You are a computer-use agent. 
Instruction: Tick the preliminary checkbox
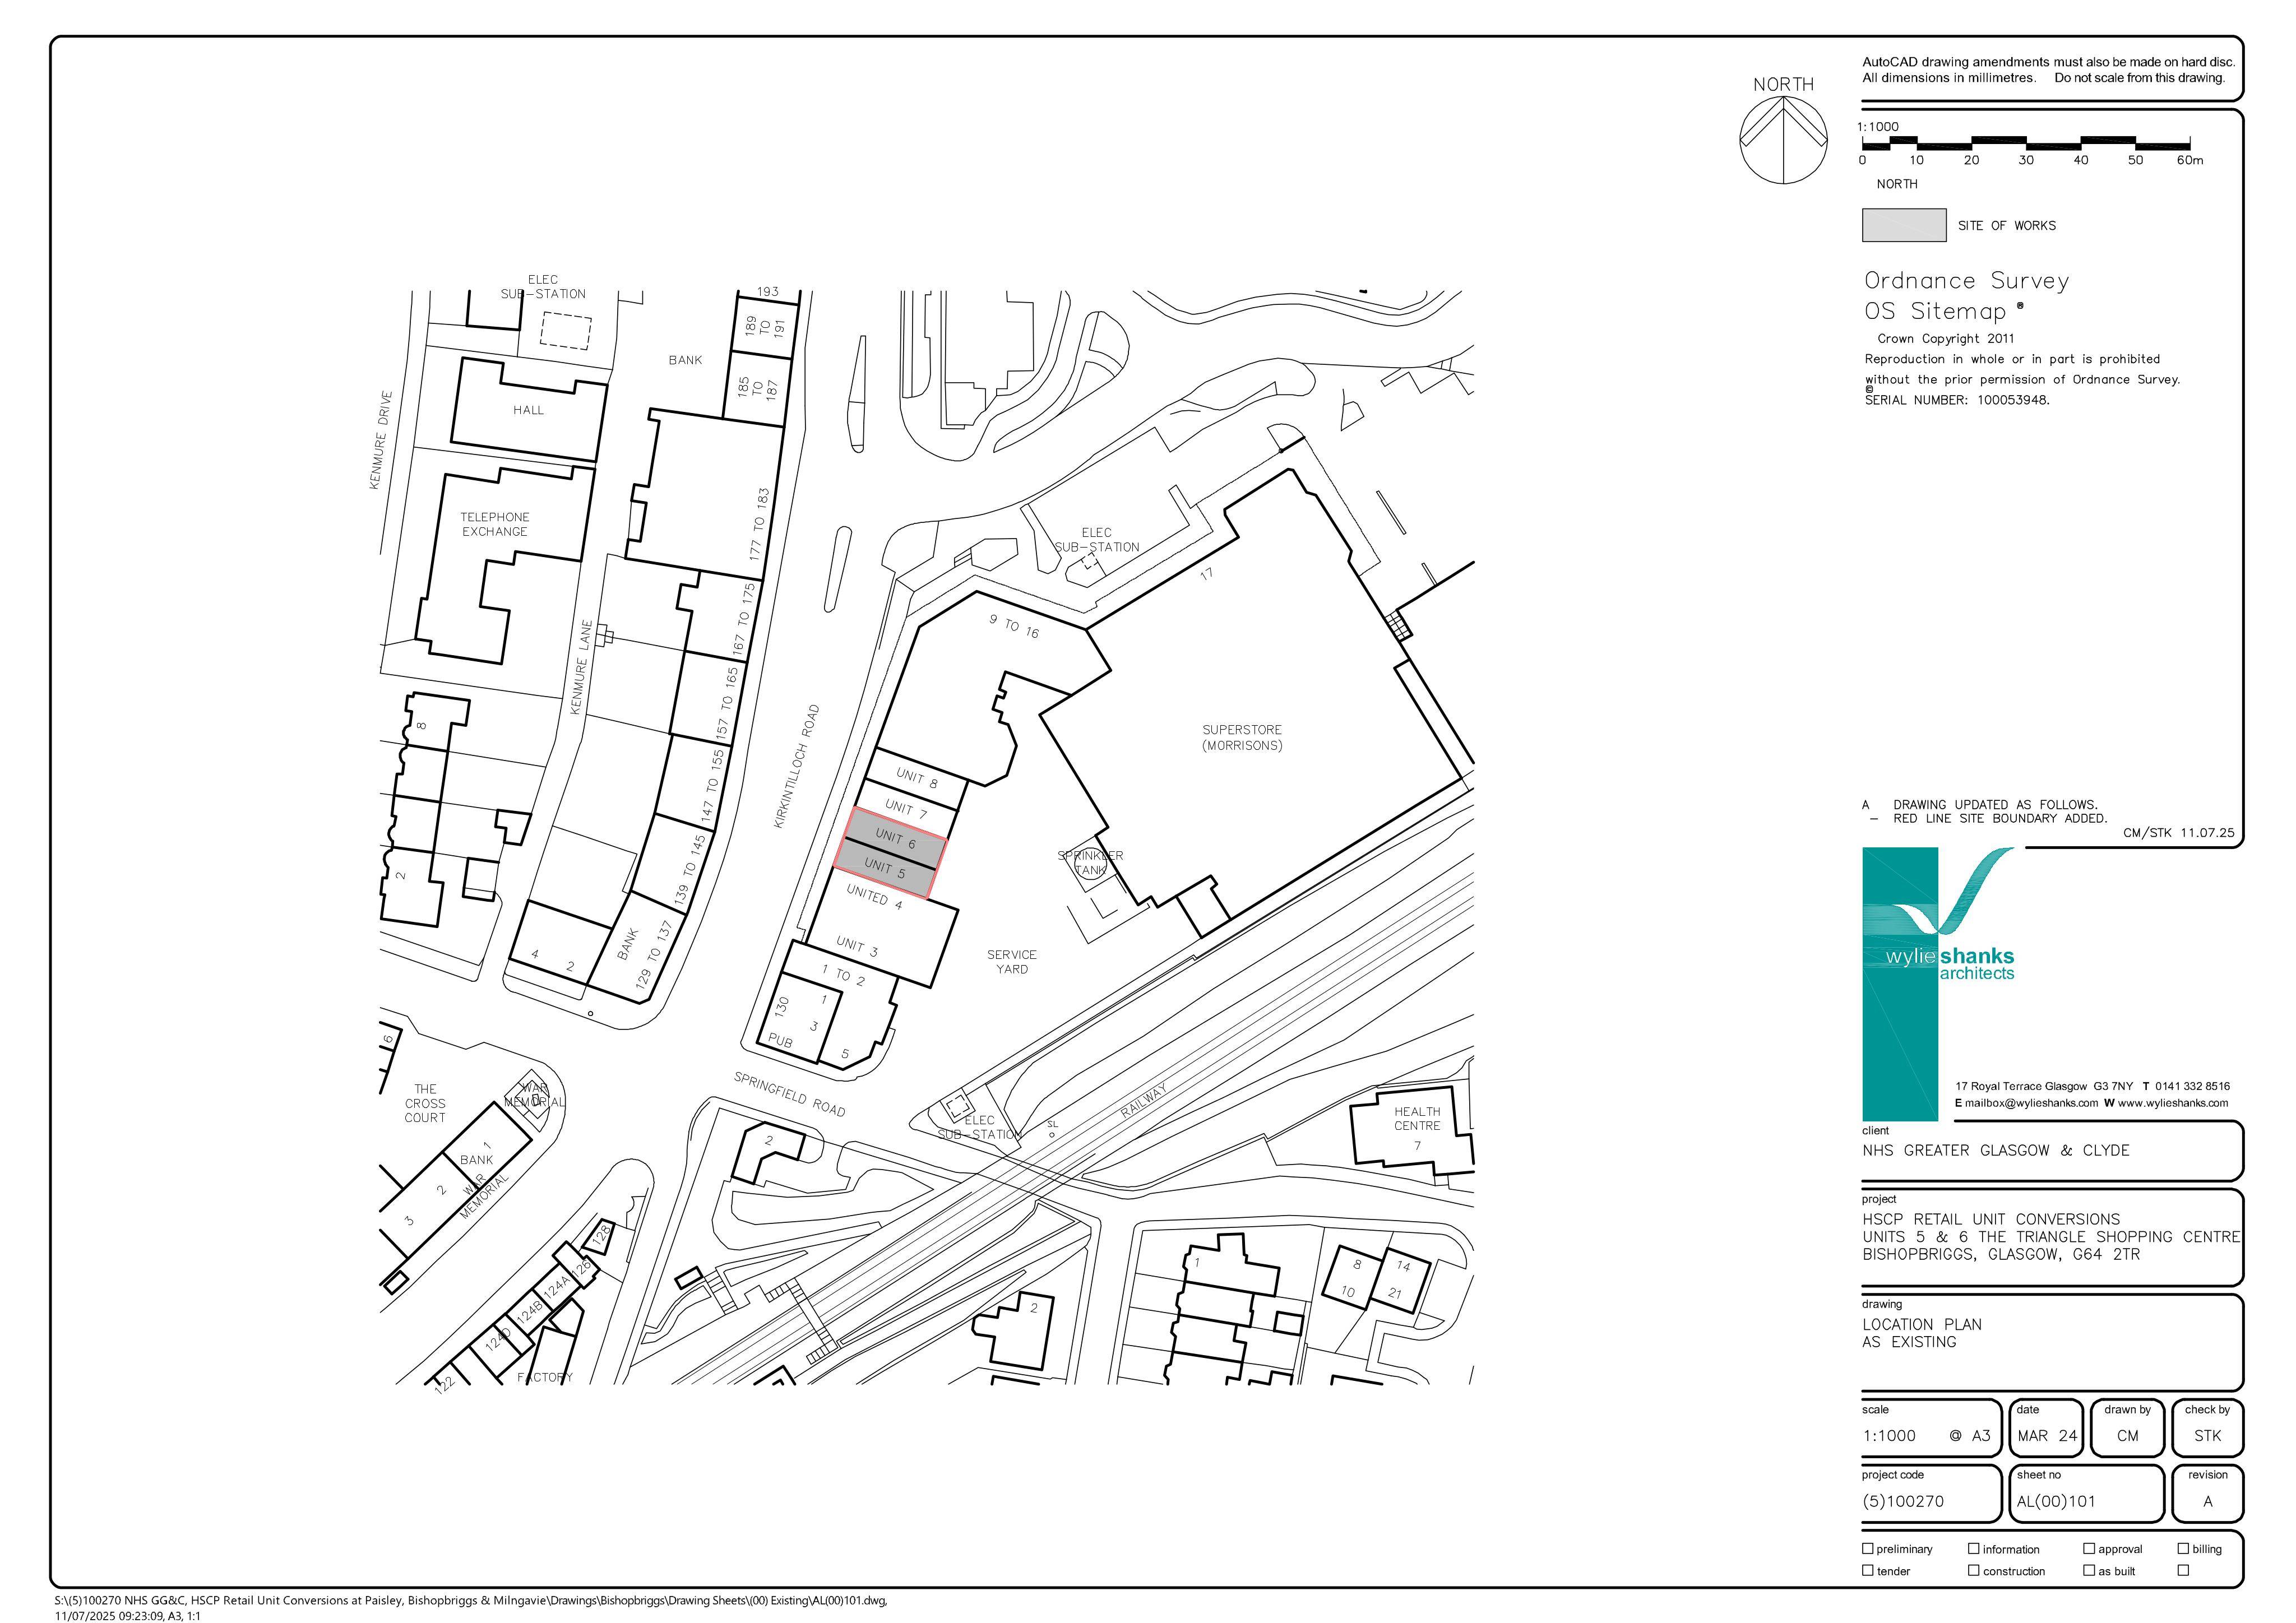coord(1867,1548)
